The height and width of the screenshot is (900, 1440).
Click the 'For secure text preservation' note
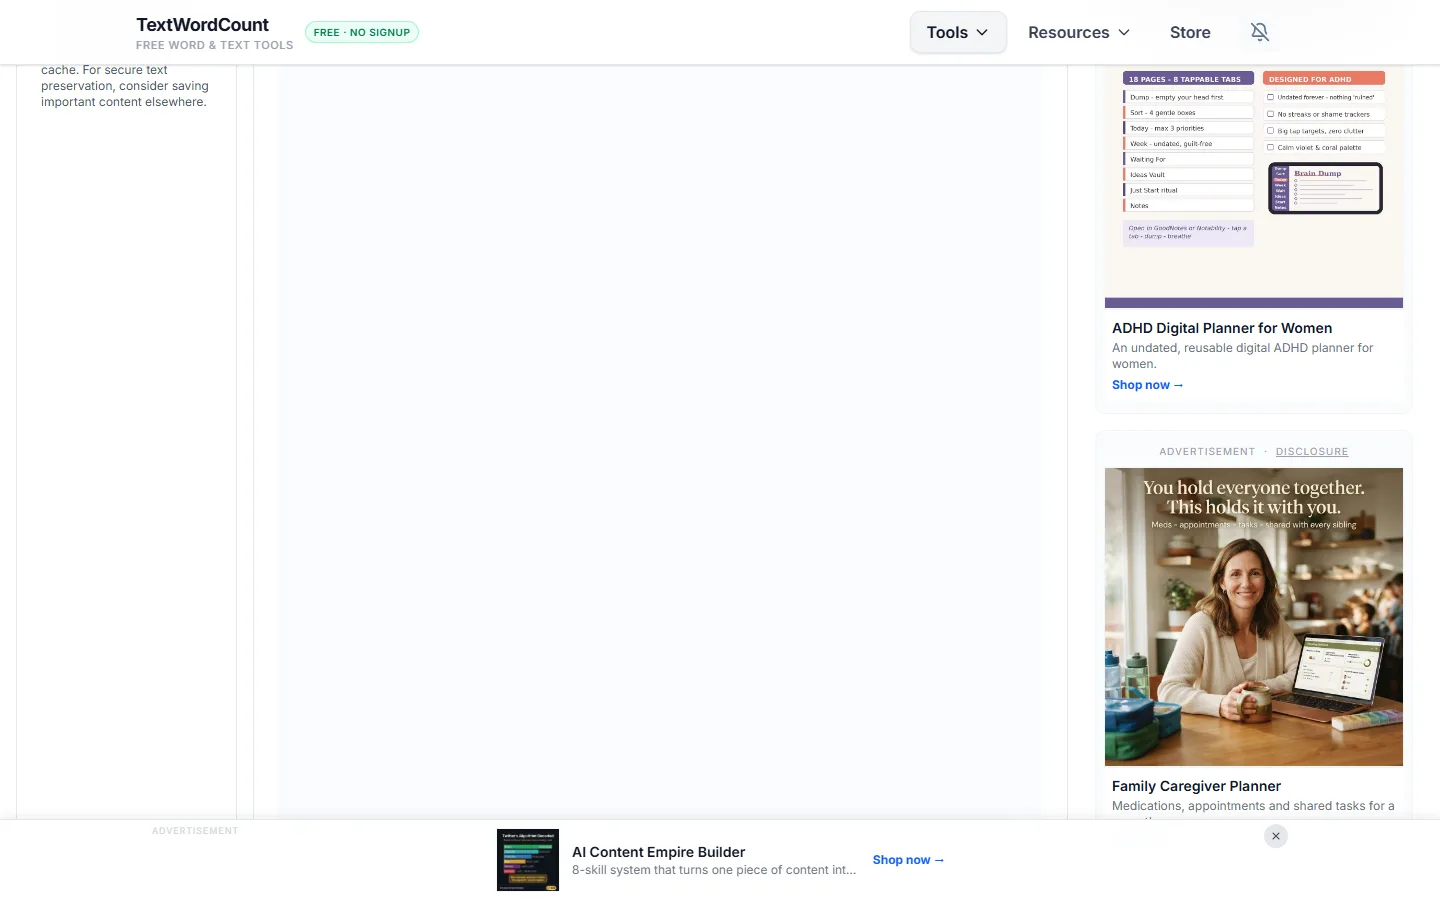coord(125,86)
